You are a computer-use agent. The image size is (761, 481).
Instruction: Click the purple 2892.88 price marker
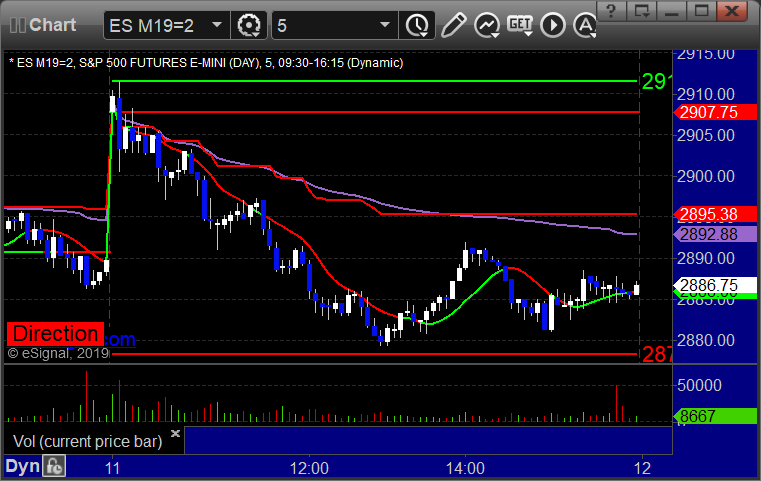tap(714, 234)
